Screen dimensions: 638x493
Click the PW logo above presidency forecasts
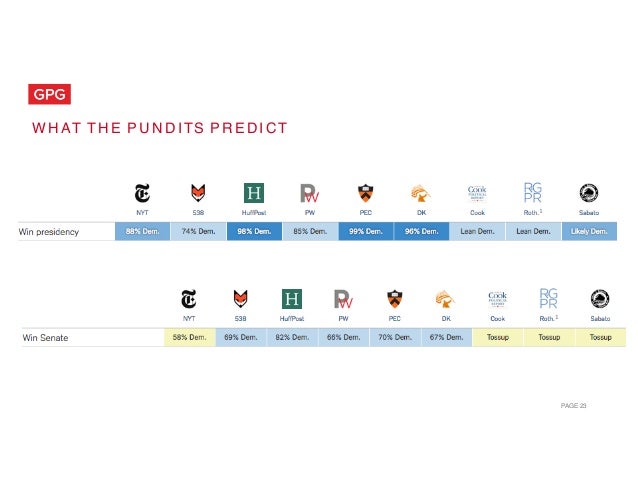309,193
